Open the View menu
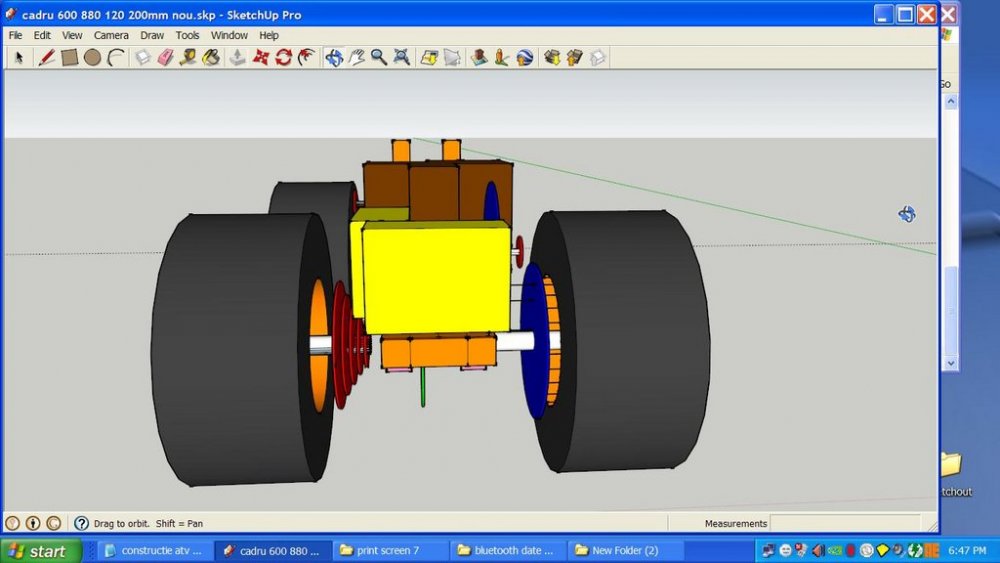The width and height of the screenshot is (1000, 563). coord(72,35)
